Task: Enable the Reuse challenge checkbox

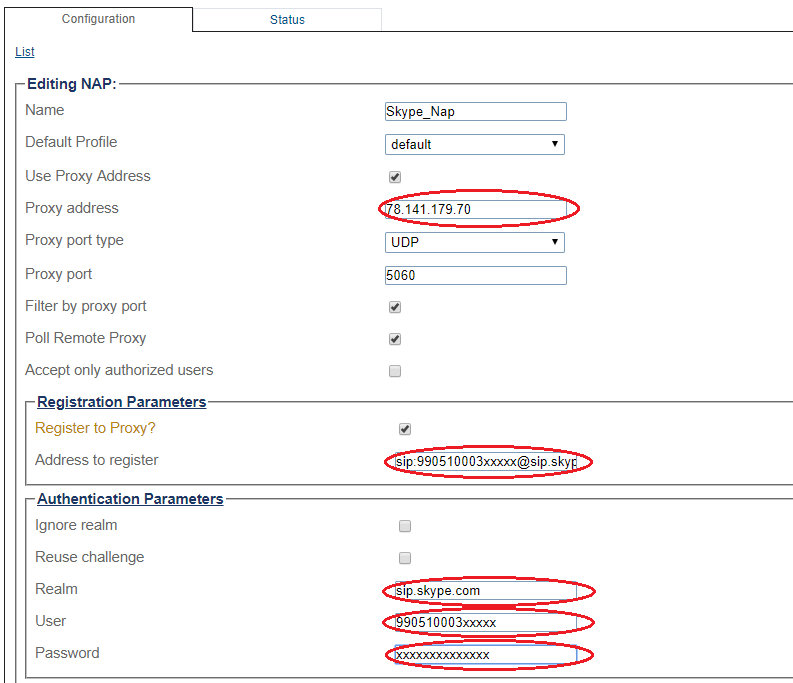Action: click(405, 558)
